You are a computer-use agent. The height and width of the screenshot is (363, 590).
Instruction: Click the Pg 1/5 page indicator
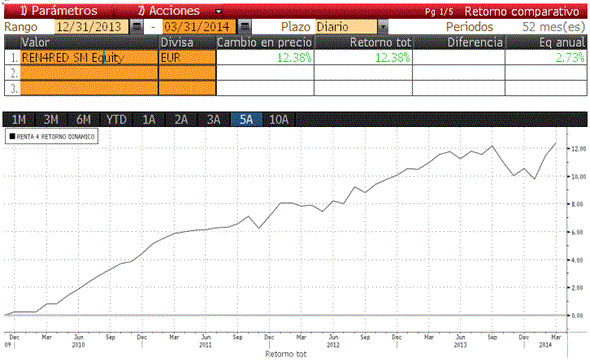point(439,12)
